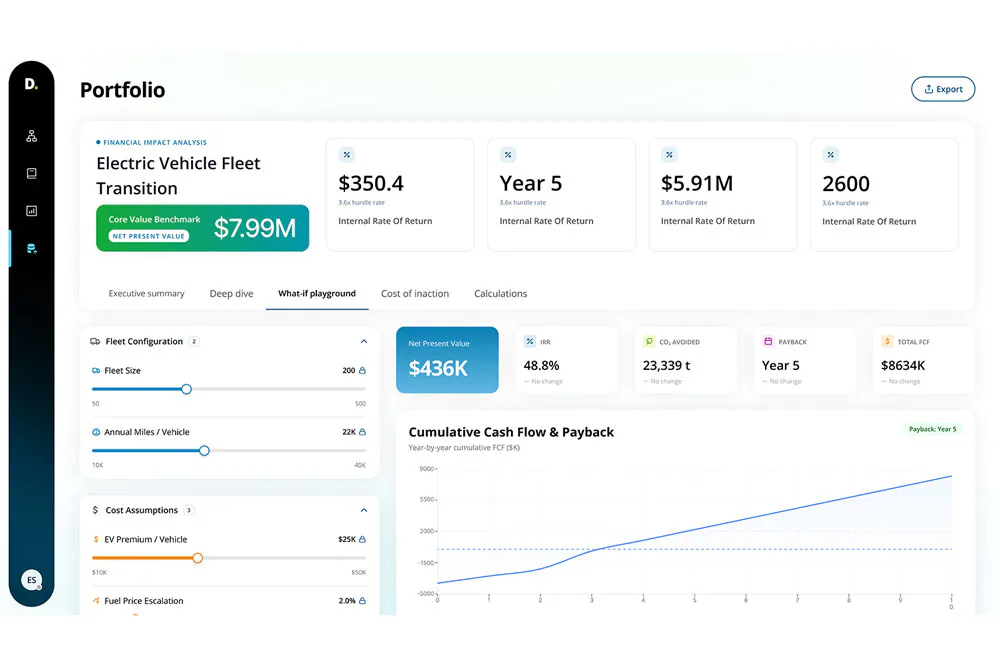Select the database portfolio sidebar icon

[31, 249]
